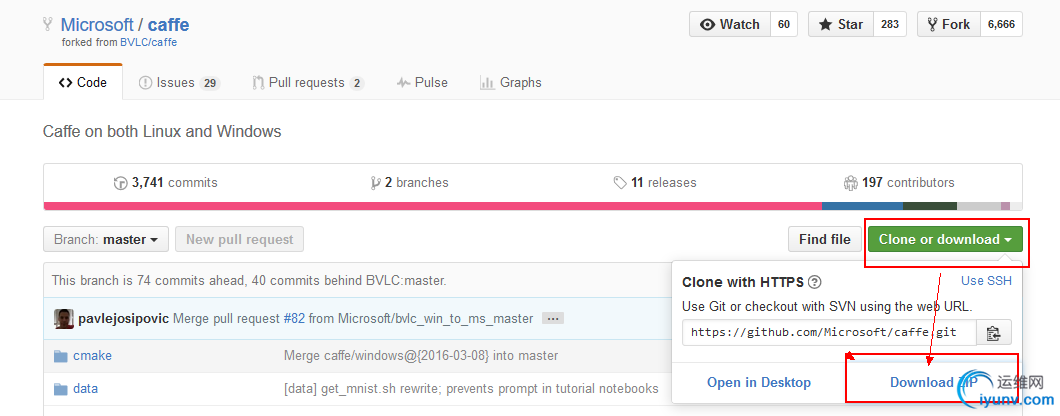
Task: Open the Pull requests tab
Action: (x=308, y=83)
